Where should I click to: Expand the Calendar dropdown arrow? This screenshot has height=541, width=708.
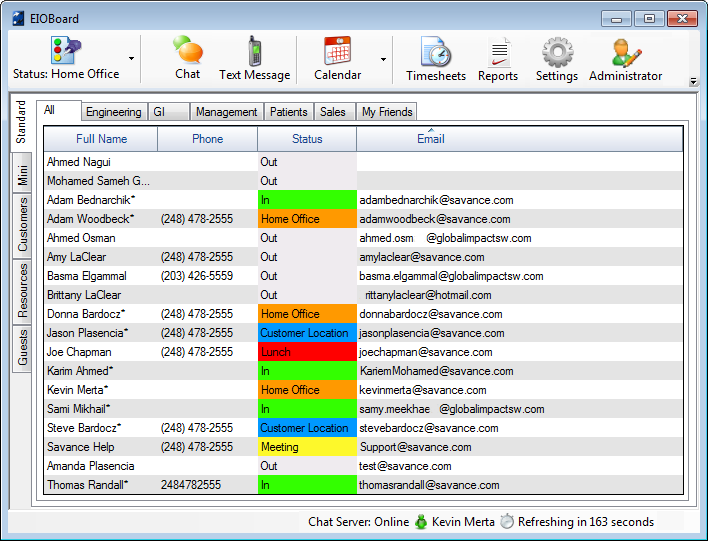[x=383, y=60]
